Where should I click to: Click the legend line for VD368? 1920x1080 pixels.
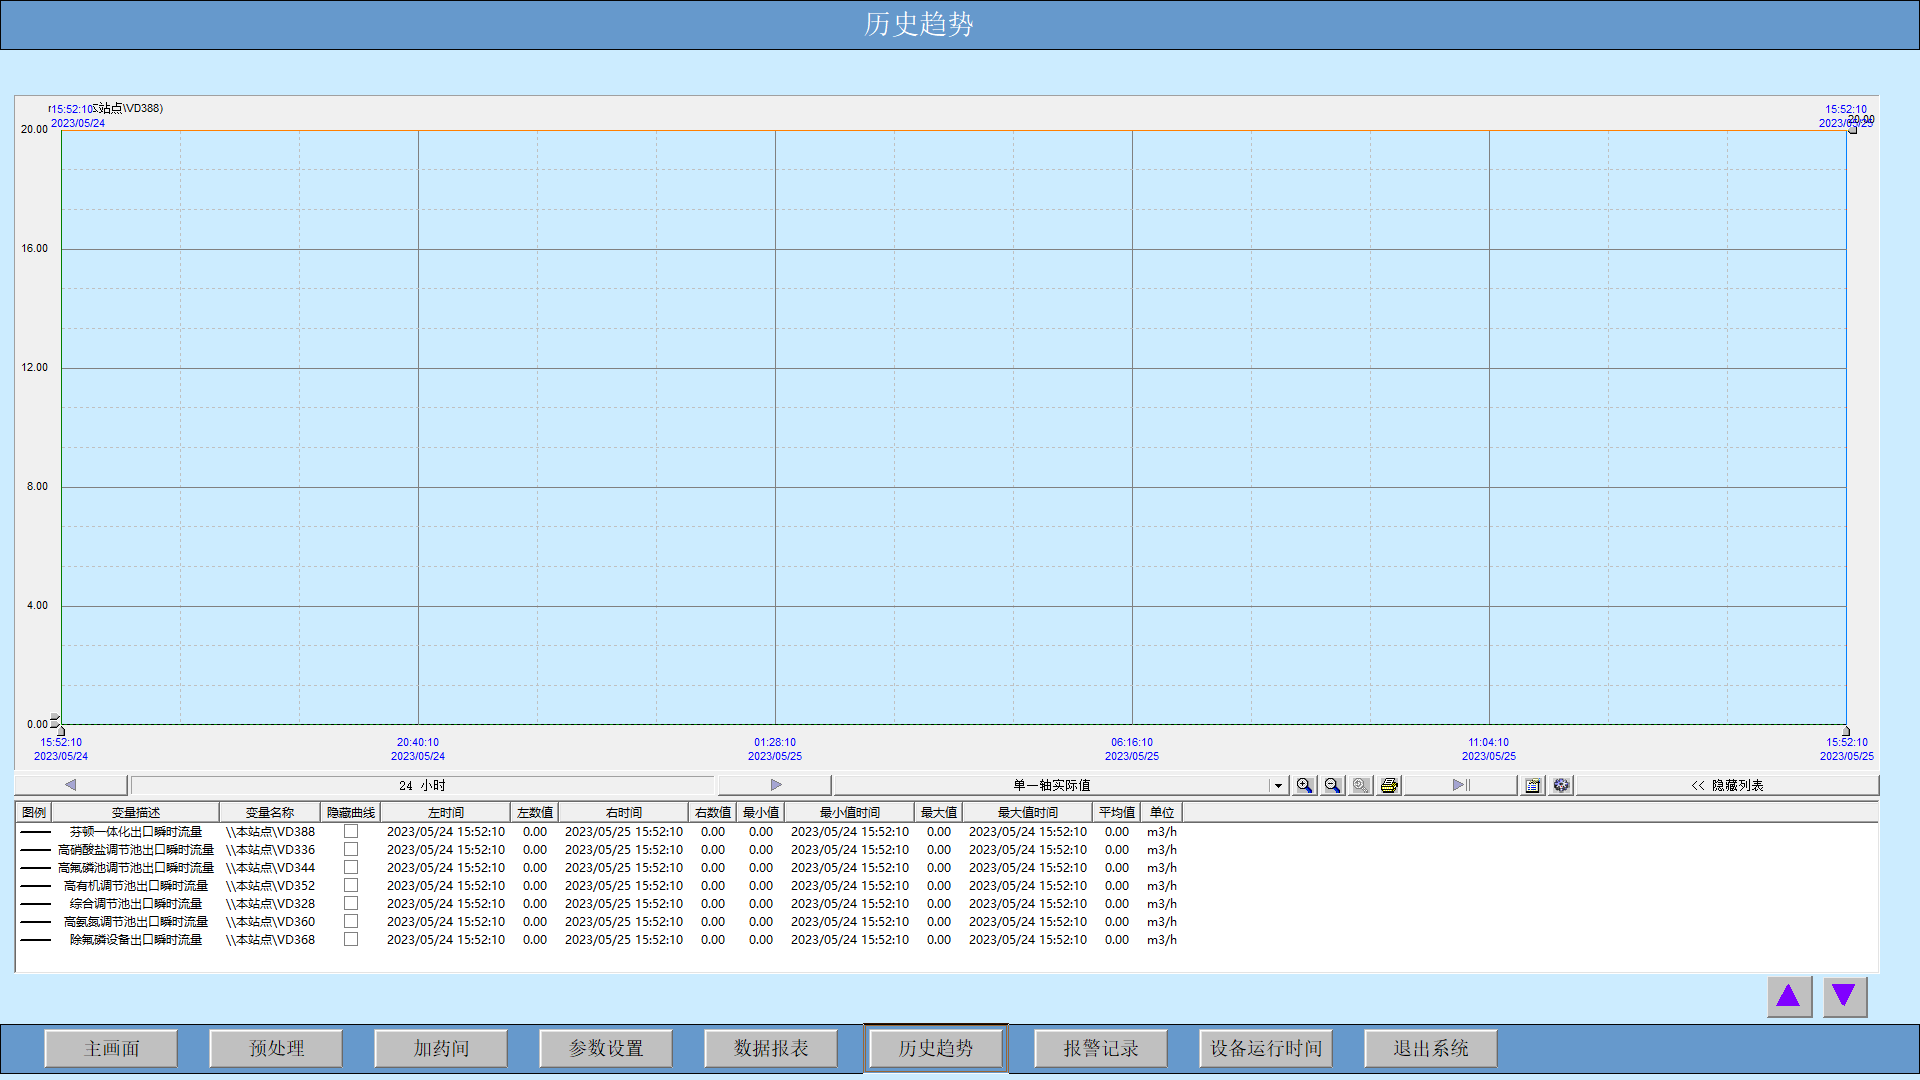(x=35, y=939)
